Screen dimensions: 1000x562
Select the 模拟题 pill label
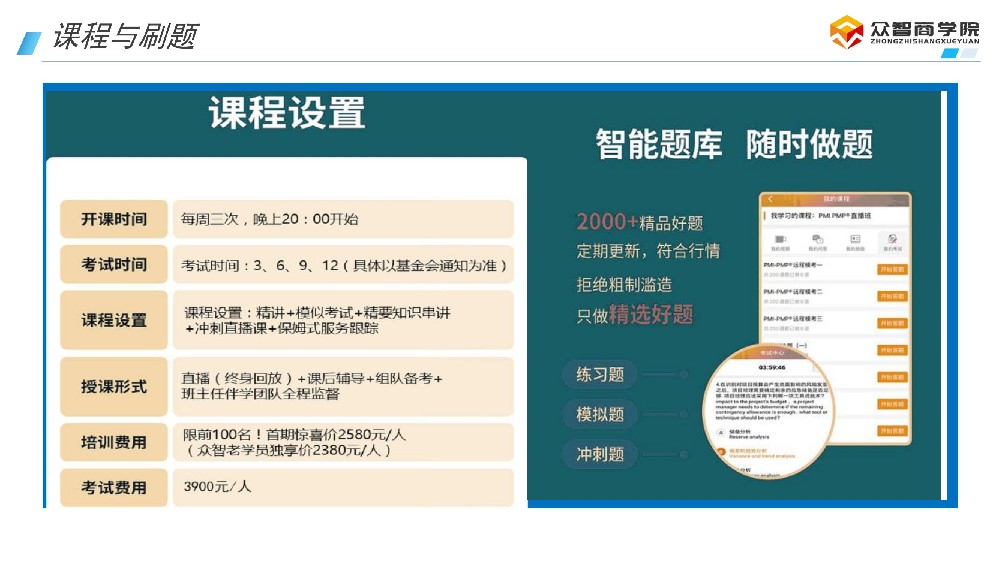point(600,414)
